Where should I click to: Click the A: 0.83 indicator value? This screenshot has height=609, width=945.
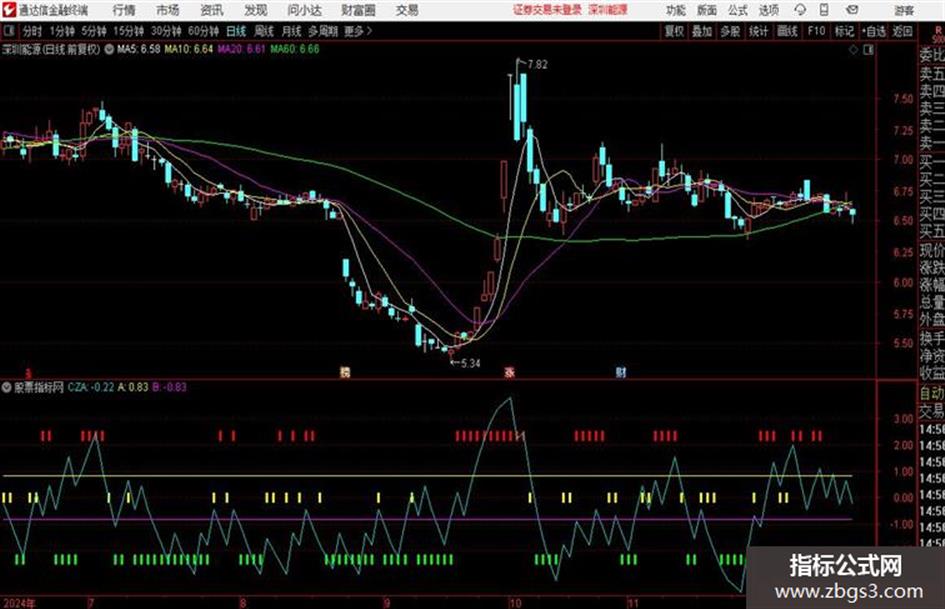pyautogui.click(x=133, y=387)
